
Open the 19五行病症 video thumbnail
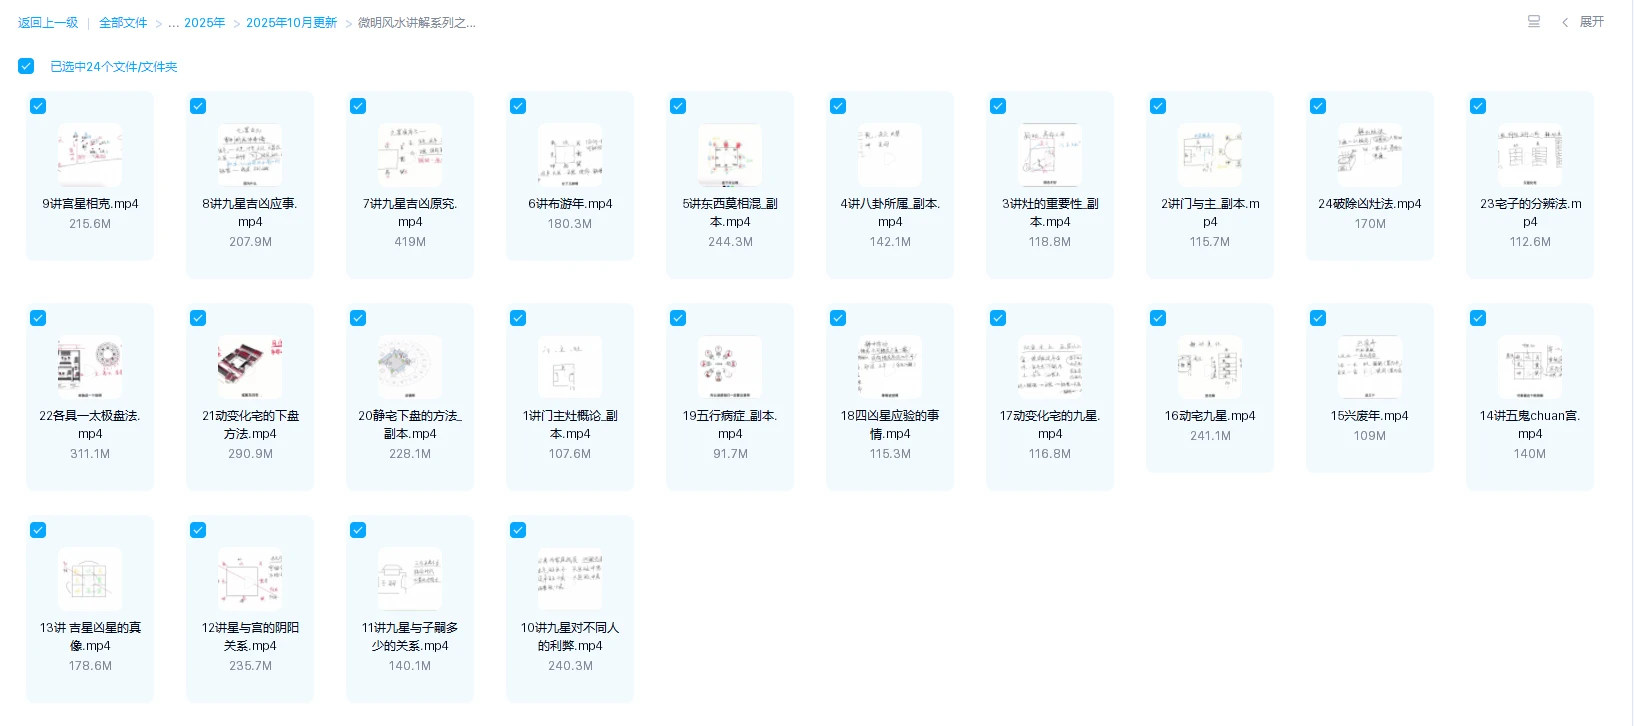point(730,367)
